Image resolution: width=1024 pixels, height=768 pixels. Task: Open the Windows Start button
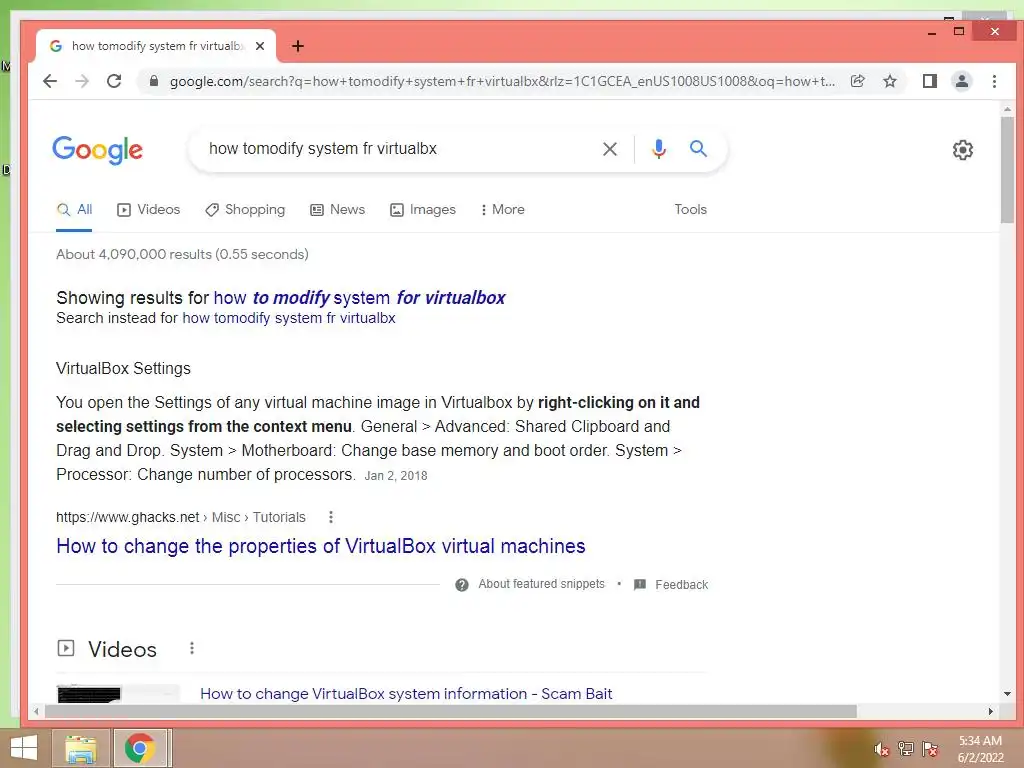[x=24, y=748]
